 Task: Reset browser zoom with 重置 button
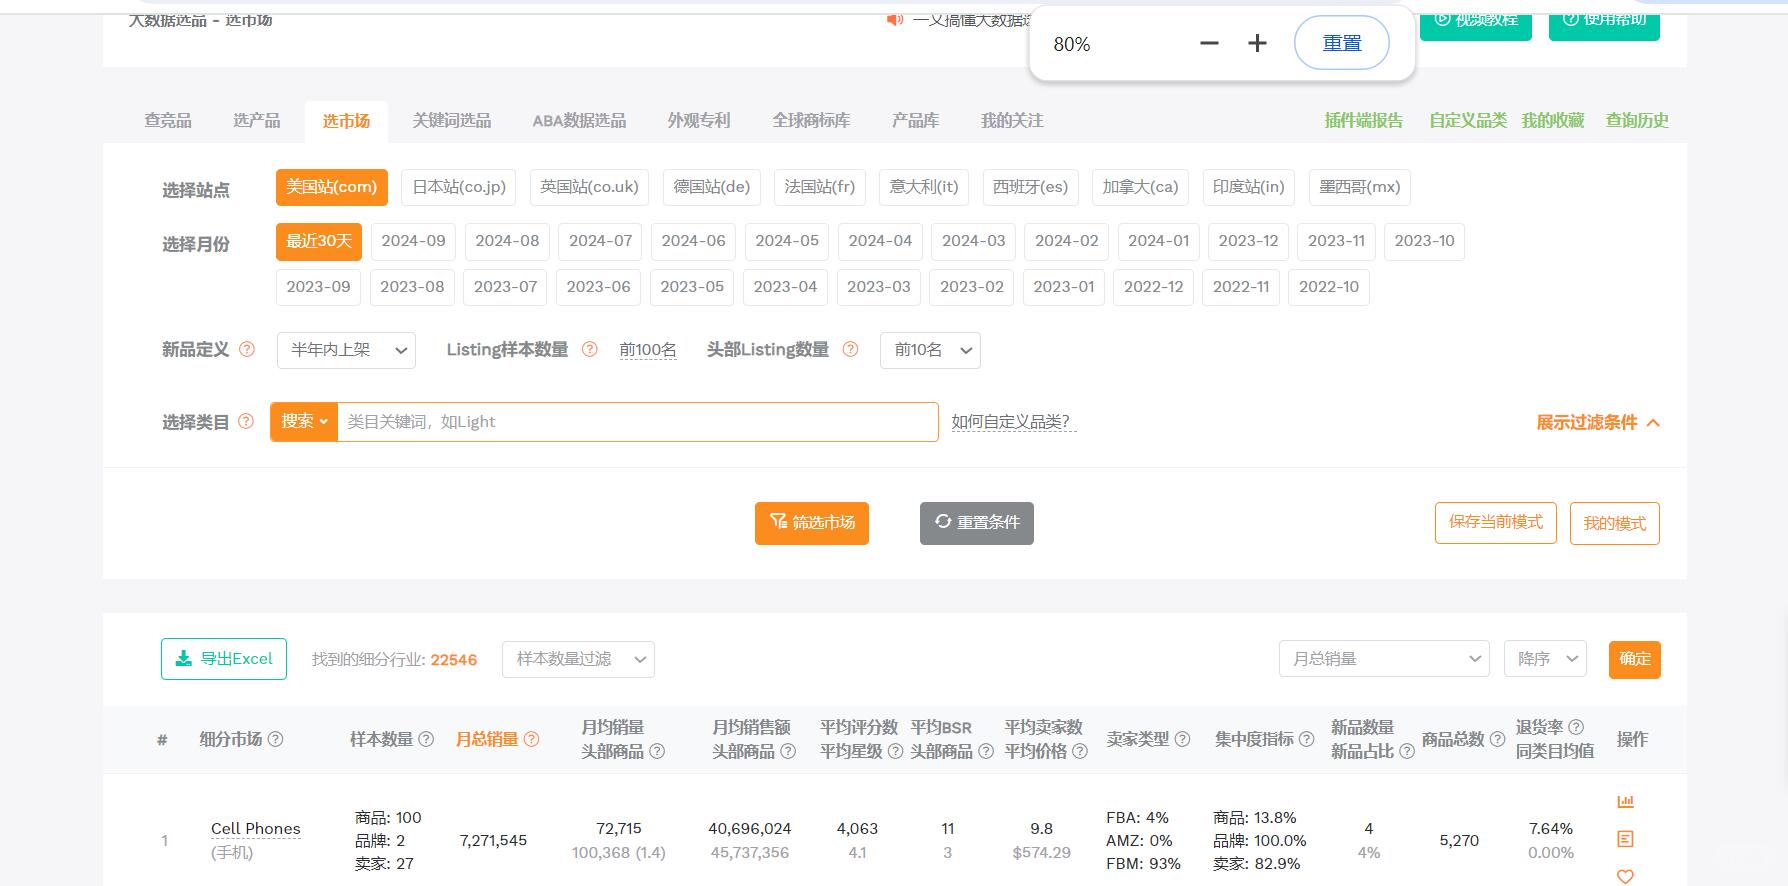[x=1342, y=43]
